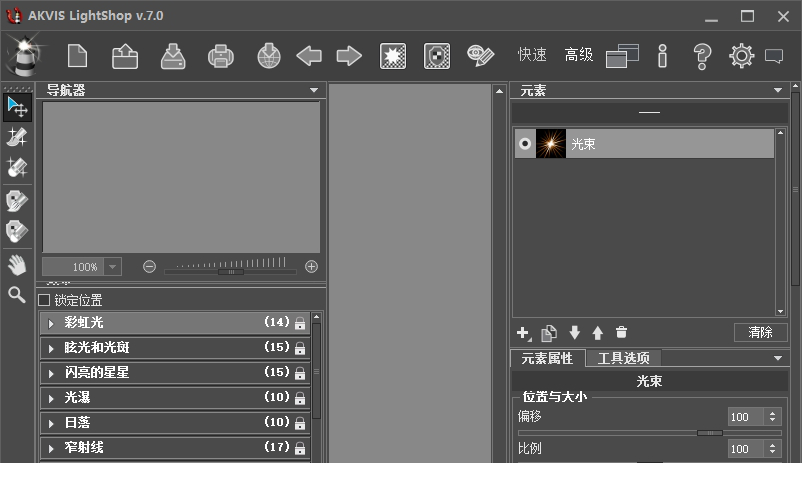Move element up with up arrow
Viewport: 802px width, 481px height.
pyautogui.click(x=597, y=333)
